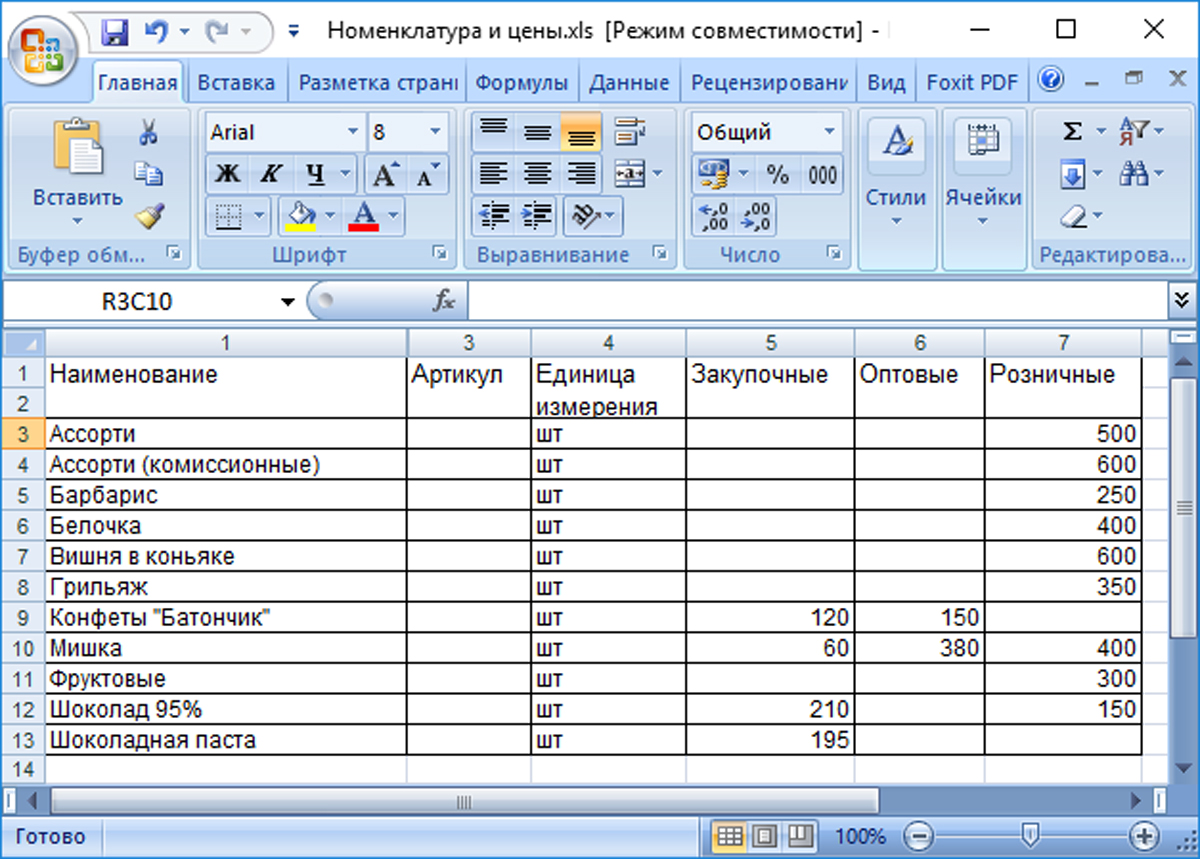Open fill color dropdown arrow
The image size is (1200, 859).
[x=329, y=215]
